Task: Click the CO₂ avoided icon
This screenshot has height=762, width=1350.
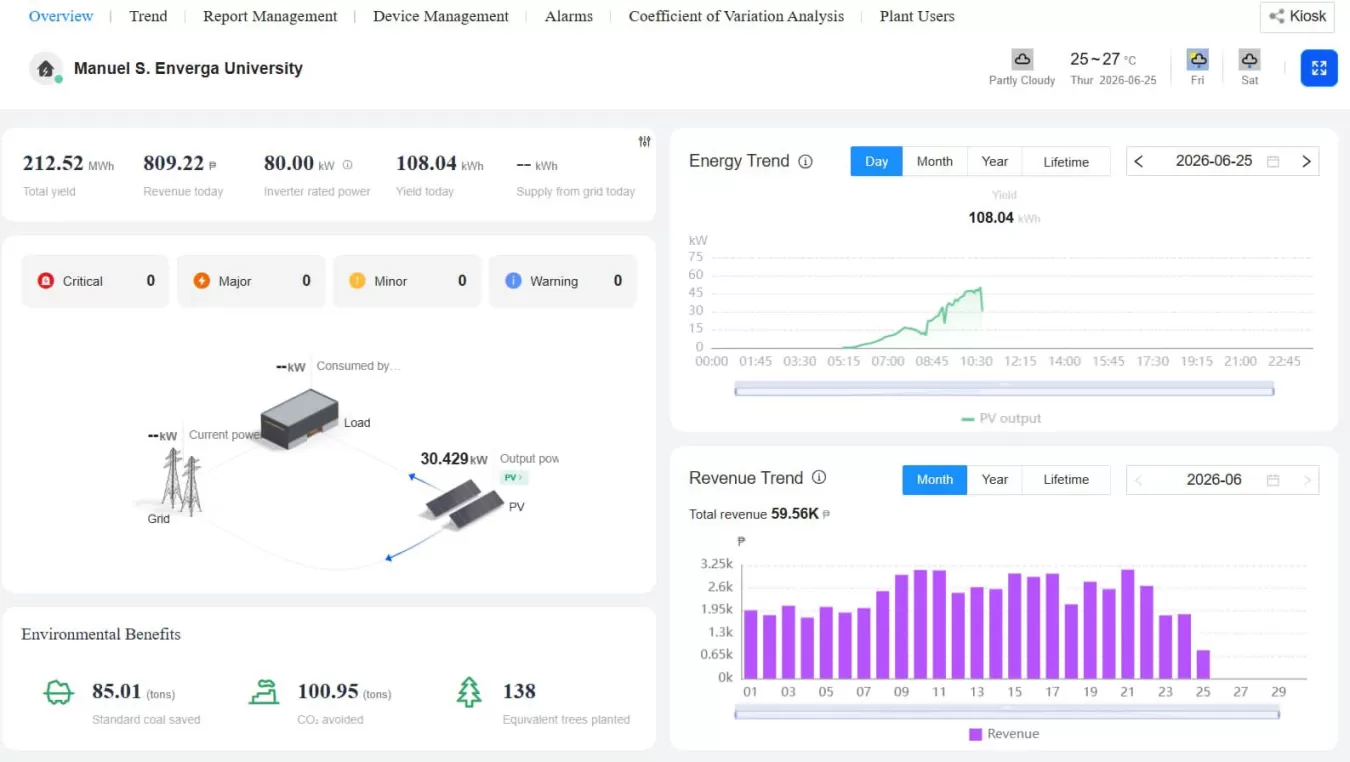Action: point(264,692)
